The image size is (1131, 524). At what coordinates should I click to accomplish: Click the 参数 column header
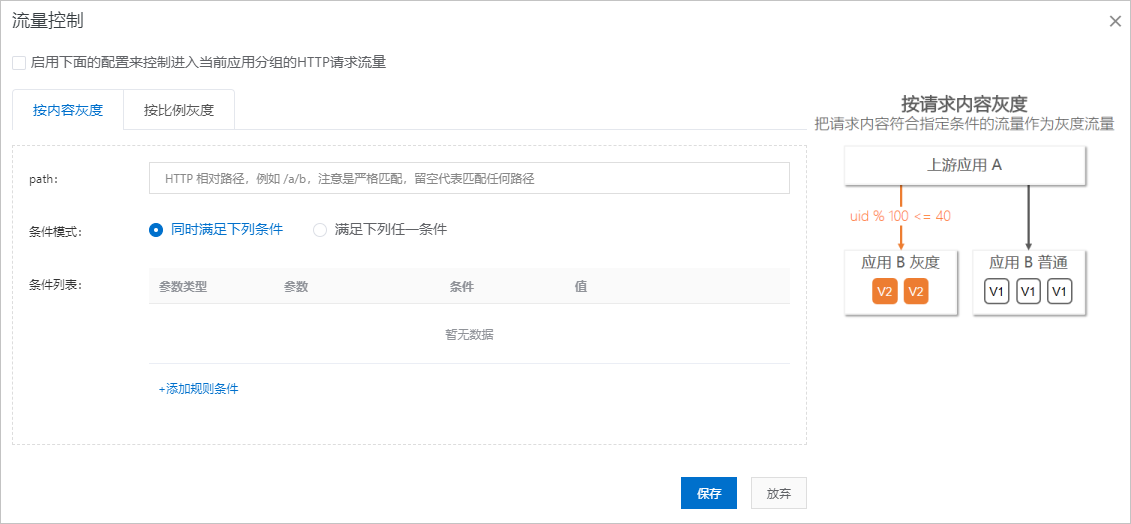coord(296,286)
